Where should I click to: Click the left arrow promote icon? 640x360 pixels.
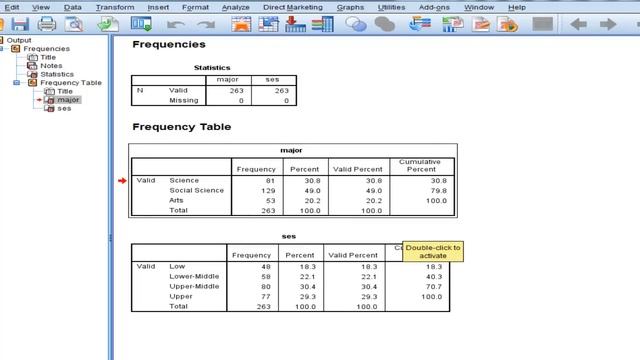coord(578,24)
